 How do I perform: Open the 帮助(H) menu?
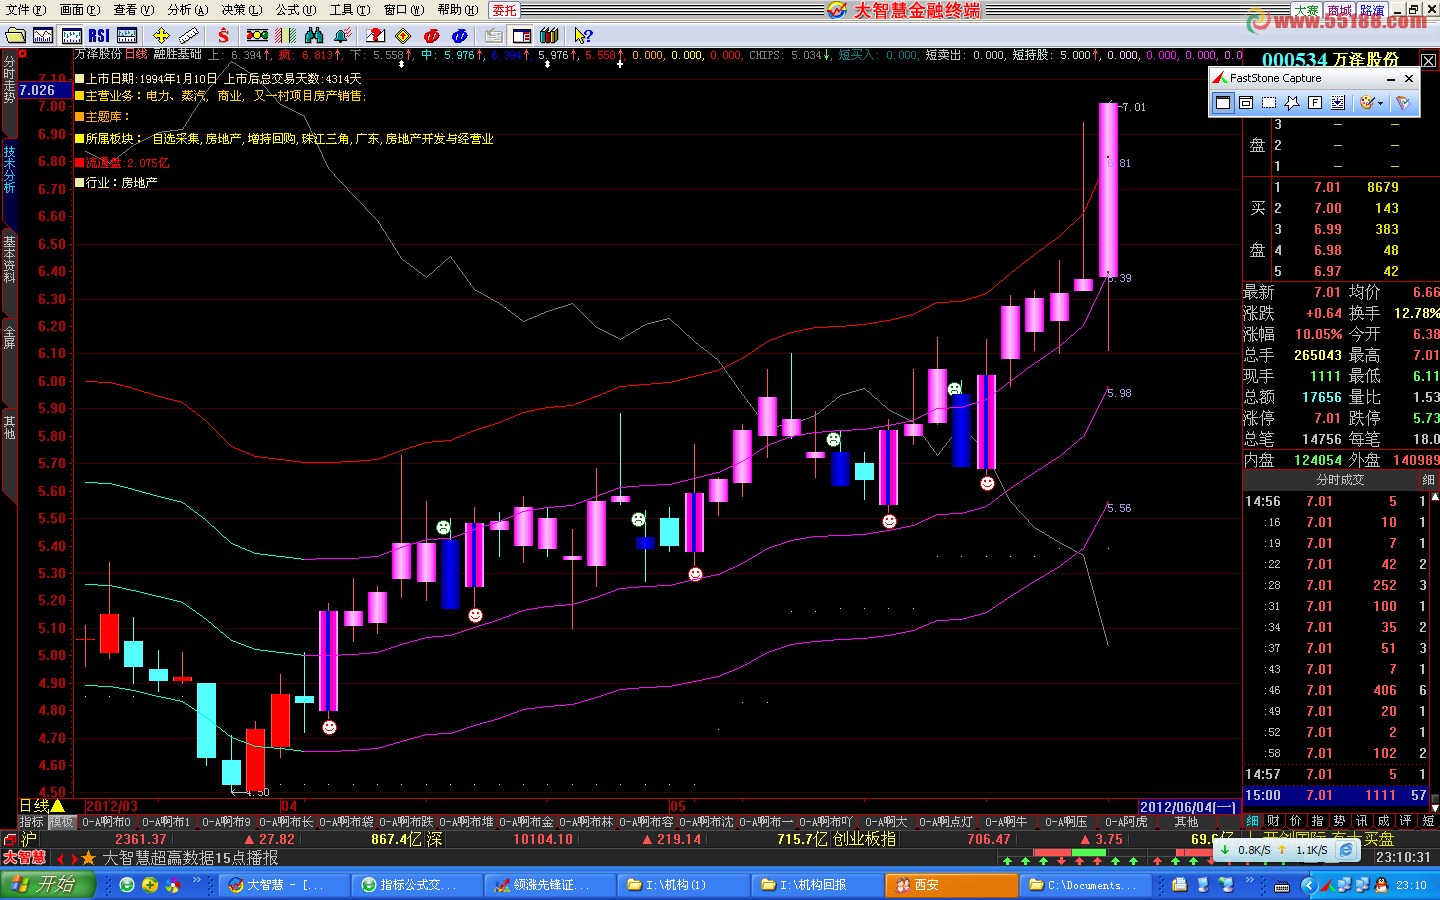pos(458,10)
